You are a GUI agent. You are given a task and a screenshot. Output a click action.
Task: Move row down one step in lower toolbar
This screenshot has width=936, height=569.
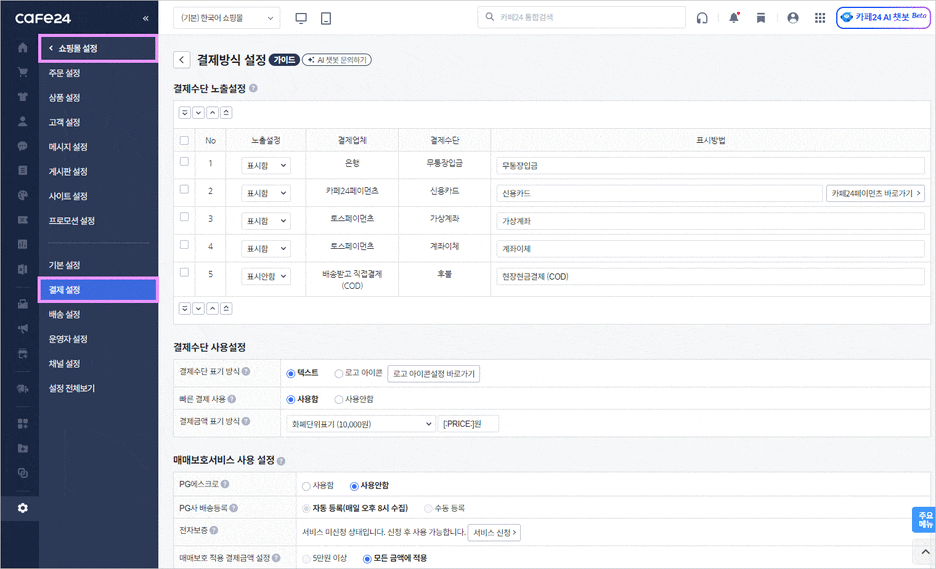point(199,308)
